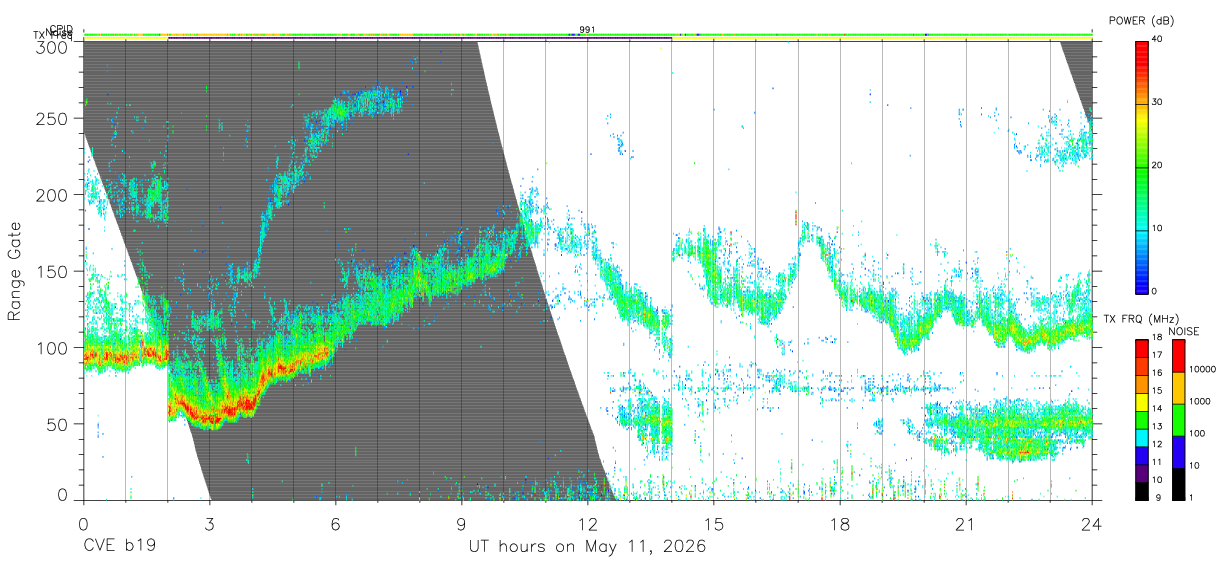1228x567 pixels.
Task: Click the 1000 label on NOISE scale
Action: point(1200,402)
